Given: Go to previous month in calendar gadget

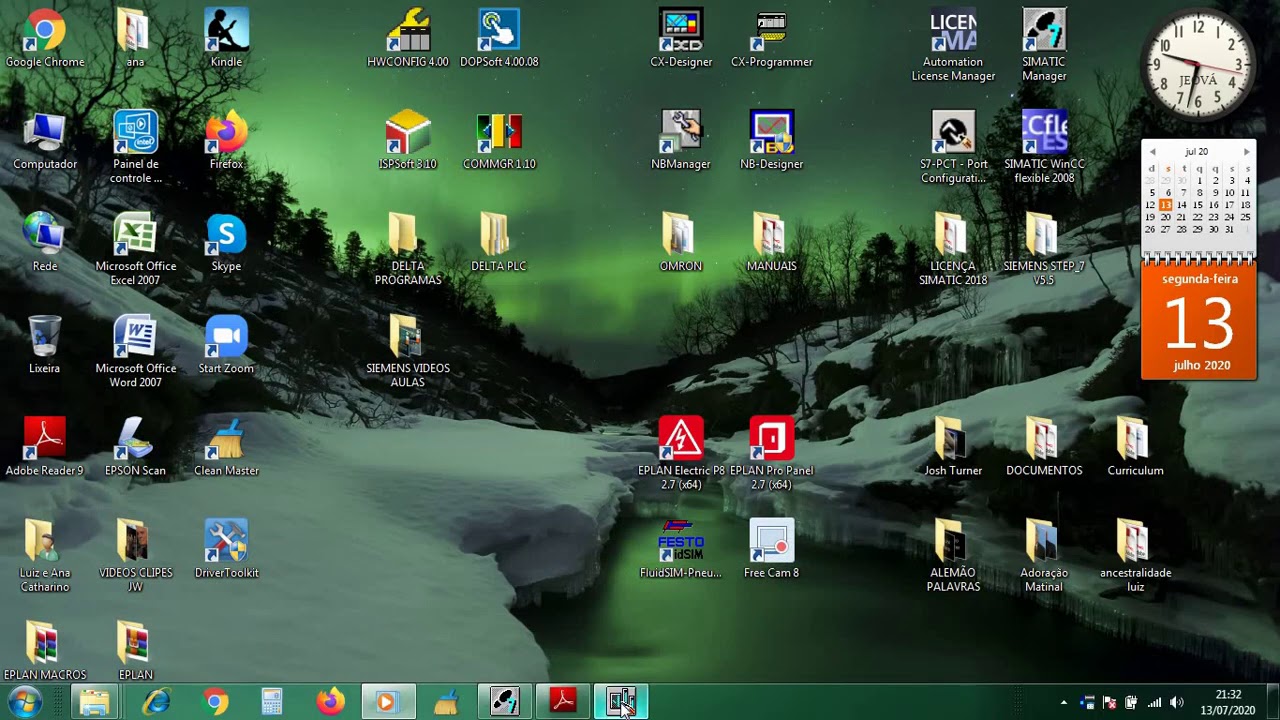Looking at the screenshot, I should click(x=1152, y=152).
